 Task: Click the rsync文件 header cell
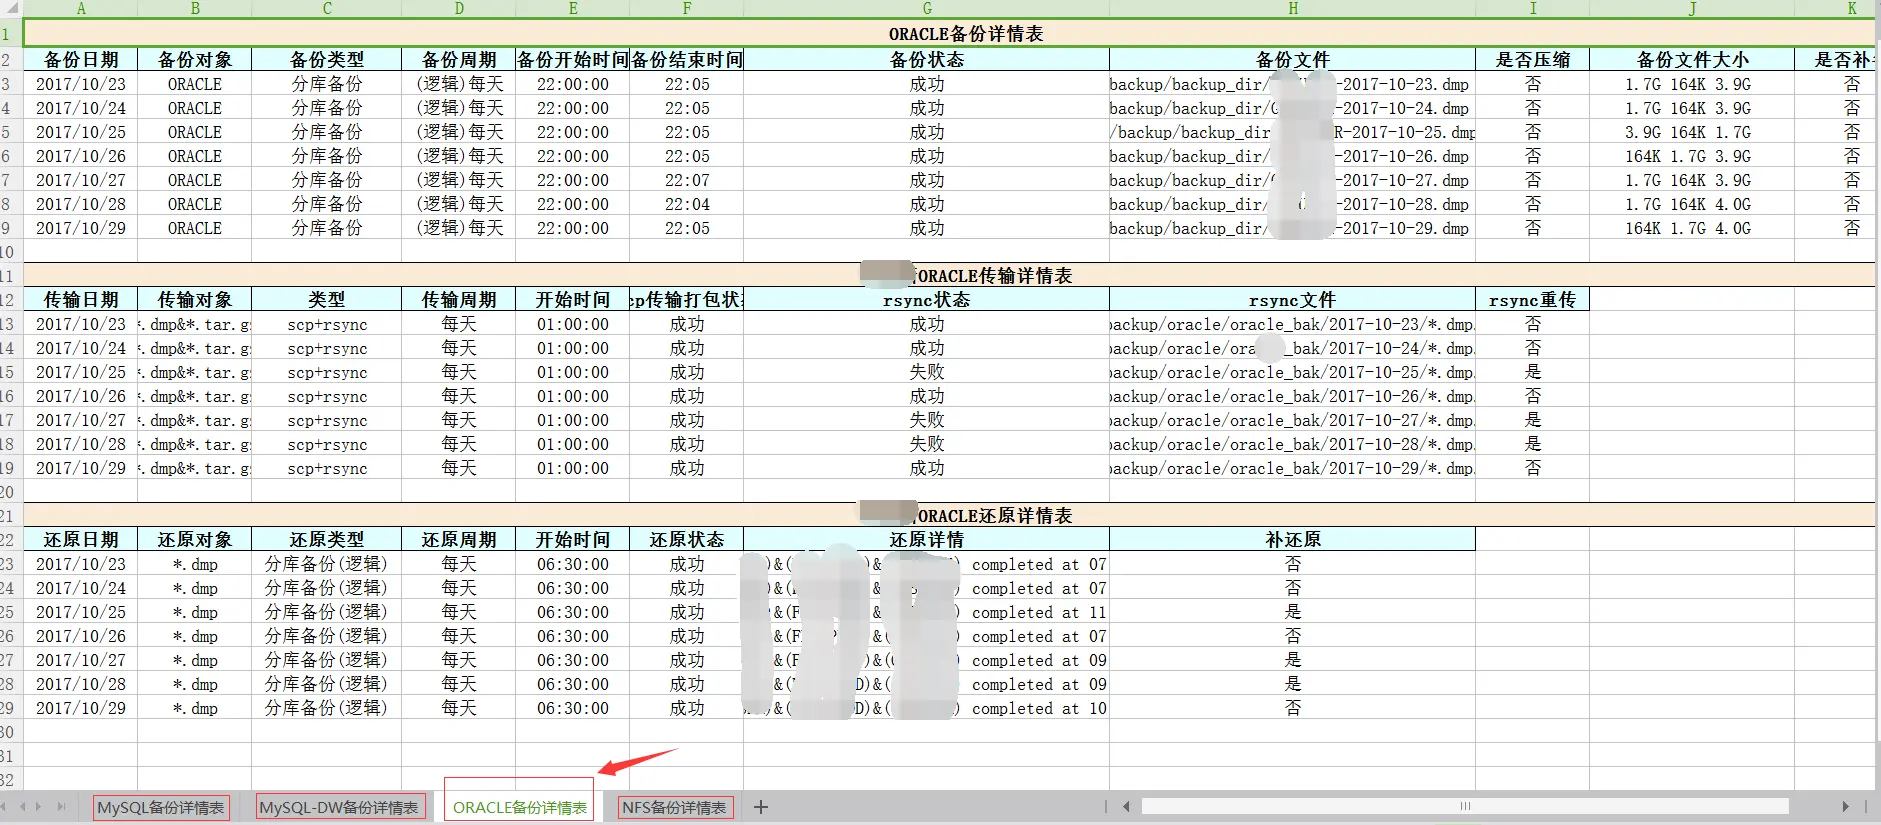click(1293, 299)
